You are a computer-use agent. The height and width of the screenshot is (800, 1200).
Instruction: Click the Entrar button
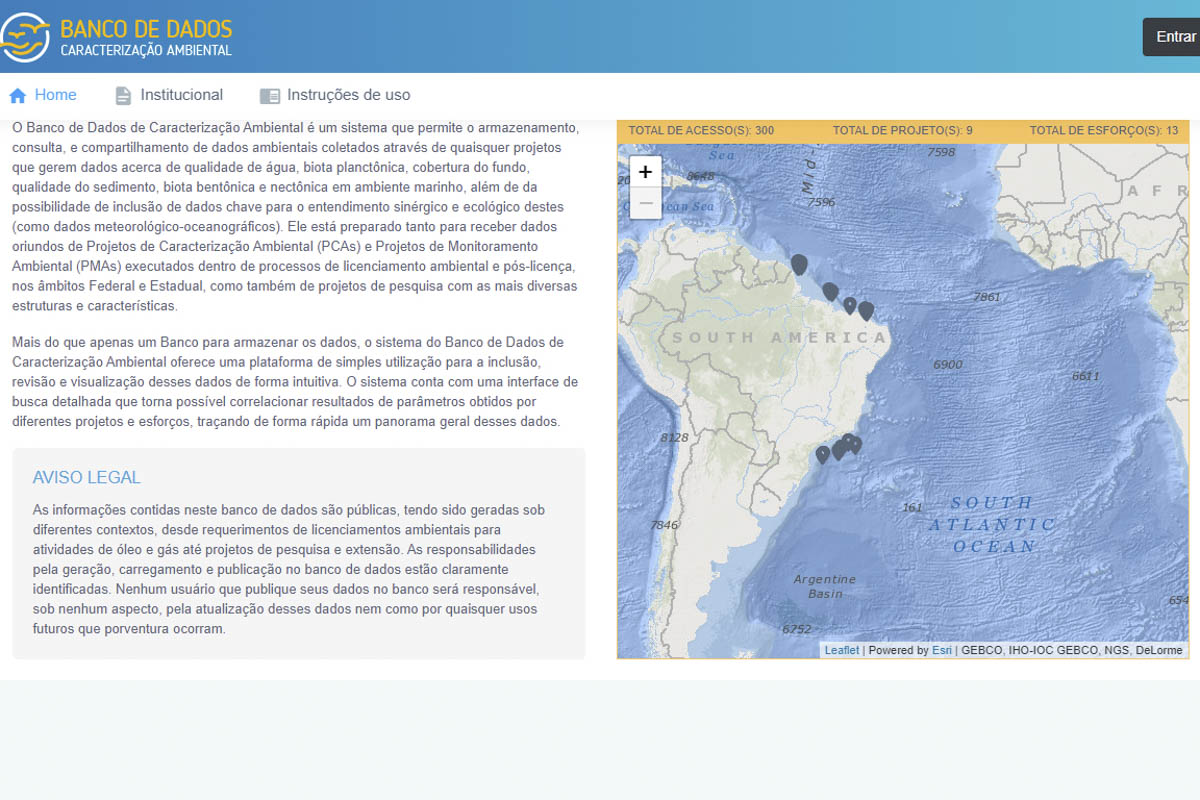point(1174,37)
